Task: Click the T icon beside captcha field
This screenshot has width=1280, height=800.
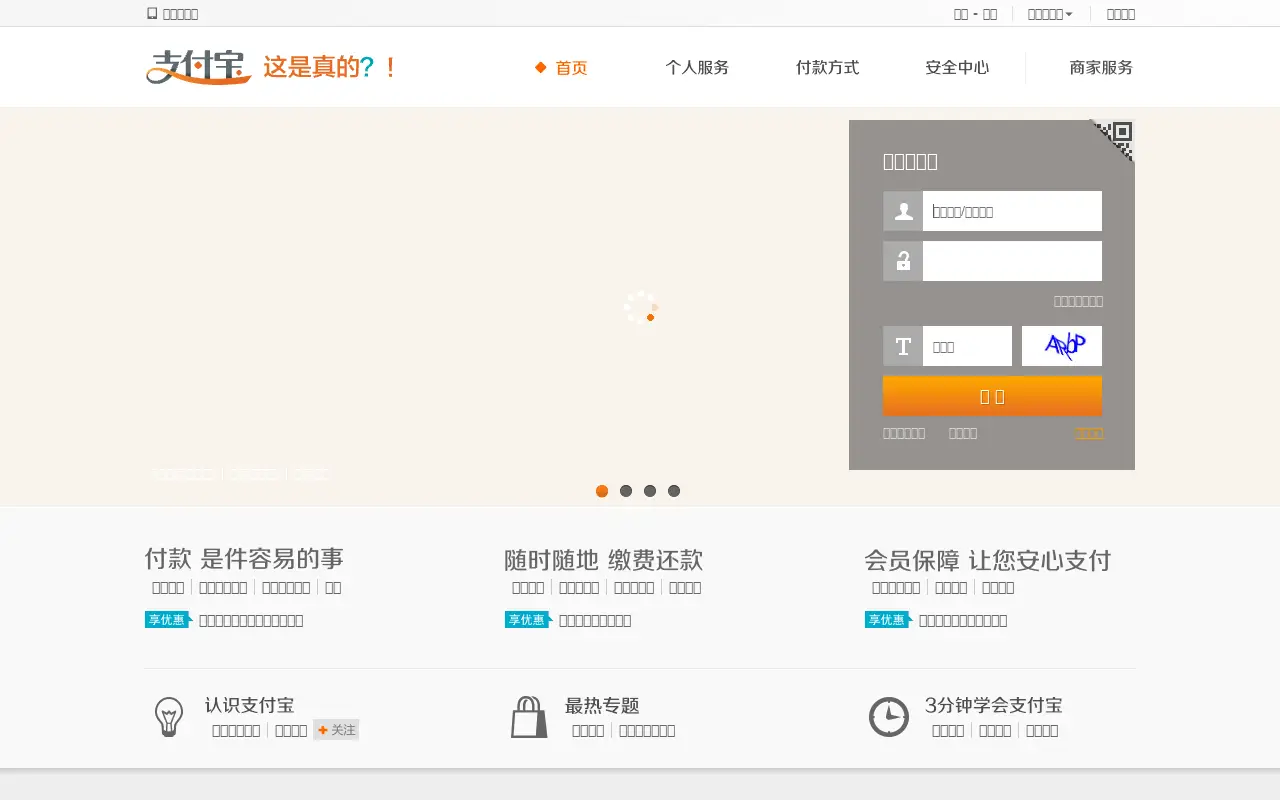Action: click(x=903, y=346)
